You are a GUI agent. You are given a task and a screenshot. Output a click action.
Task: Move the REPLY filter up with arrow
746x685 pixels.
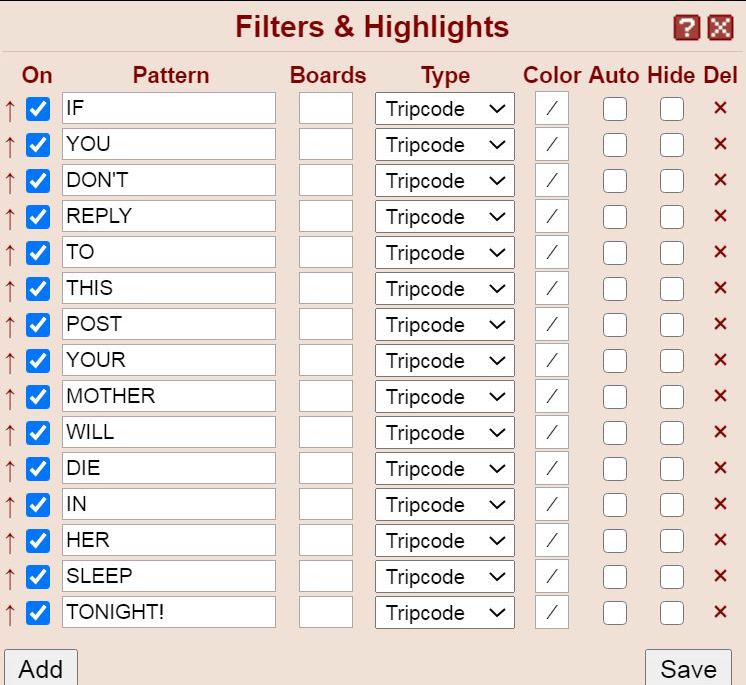pyautogui.click(x=10, y=217)
